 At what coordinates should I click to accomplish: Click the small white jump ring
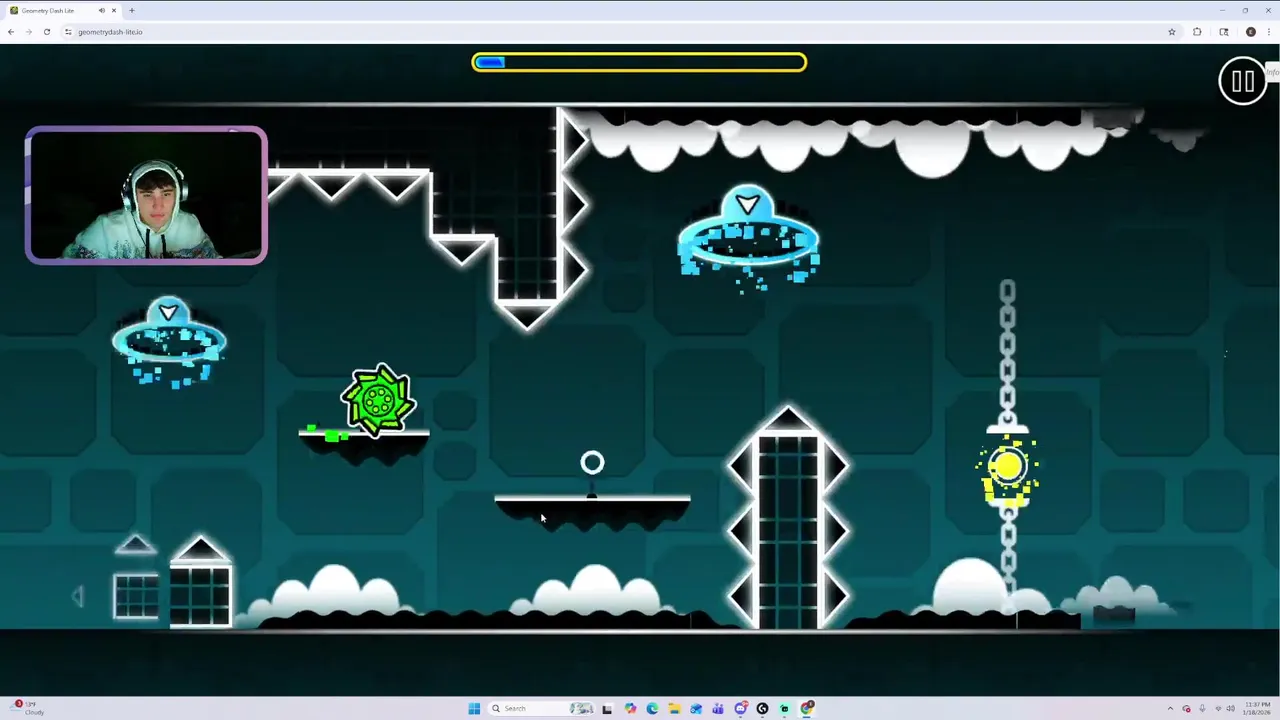coord(592,462)
